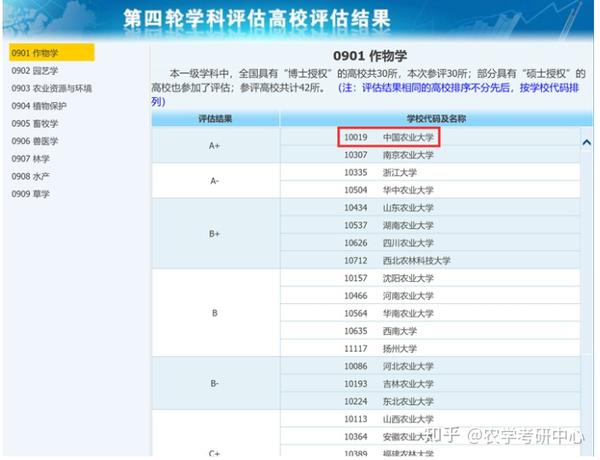Click the 评估结果 column header
Screen dimensions: 600x460
[215, 119]
